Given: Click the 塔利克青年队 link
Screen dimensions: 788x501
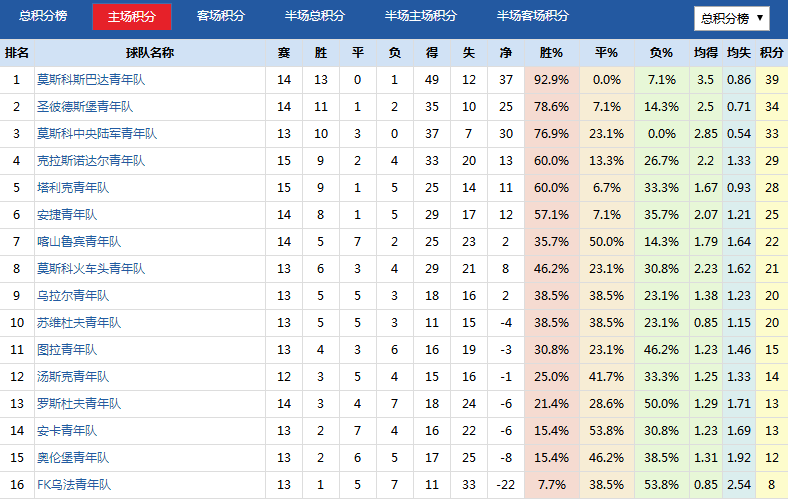Looking at the screenshot, I should point(73,188).
